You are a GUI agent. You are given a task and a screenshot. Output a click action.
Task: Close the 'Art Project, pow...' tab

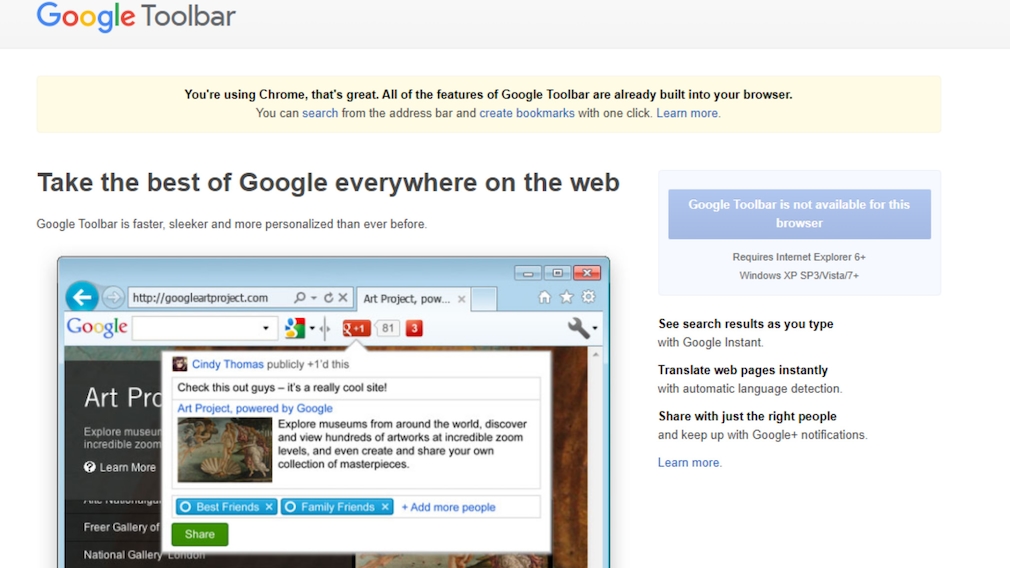point(461,299)
